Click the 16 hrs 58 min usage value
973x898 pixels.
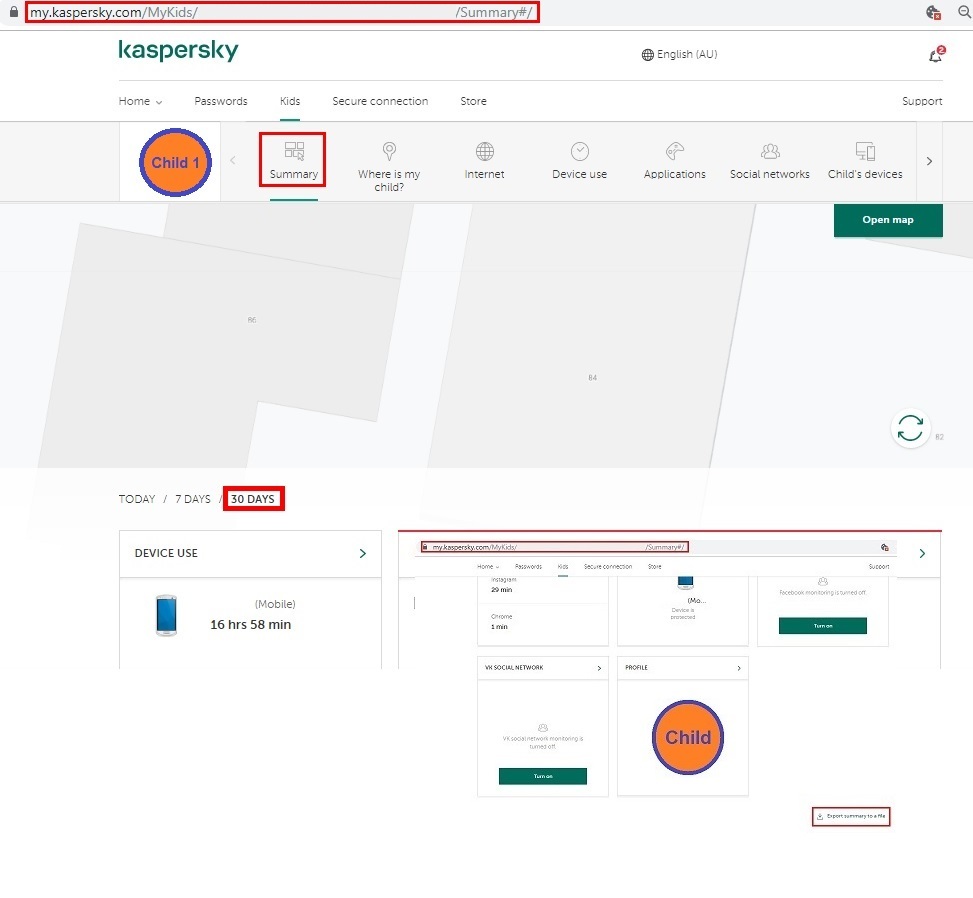pos(251,624)
